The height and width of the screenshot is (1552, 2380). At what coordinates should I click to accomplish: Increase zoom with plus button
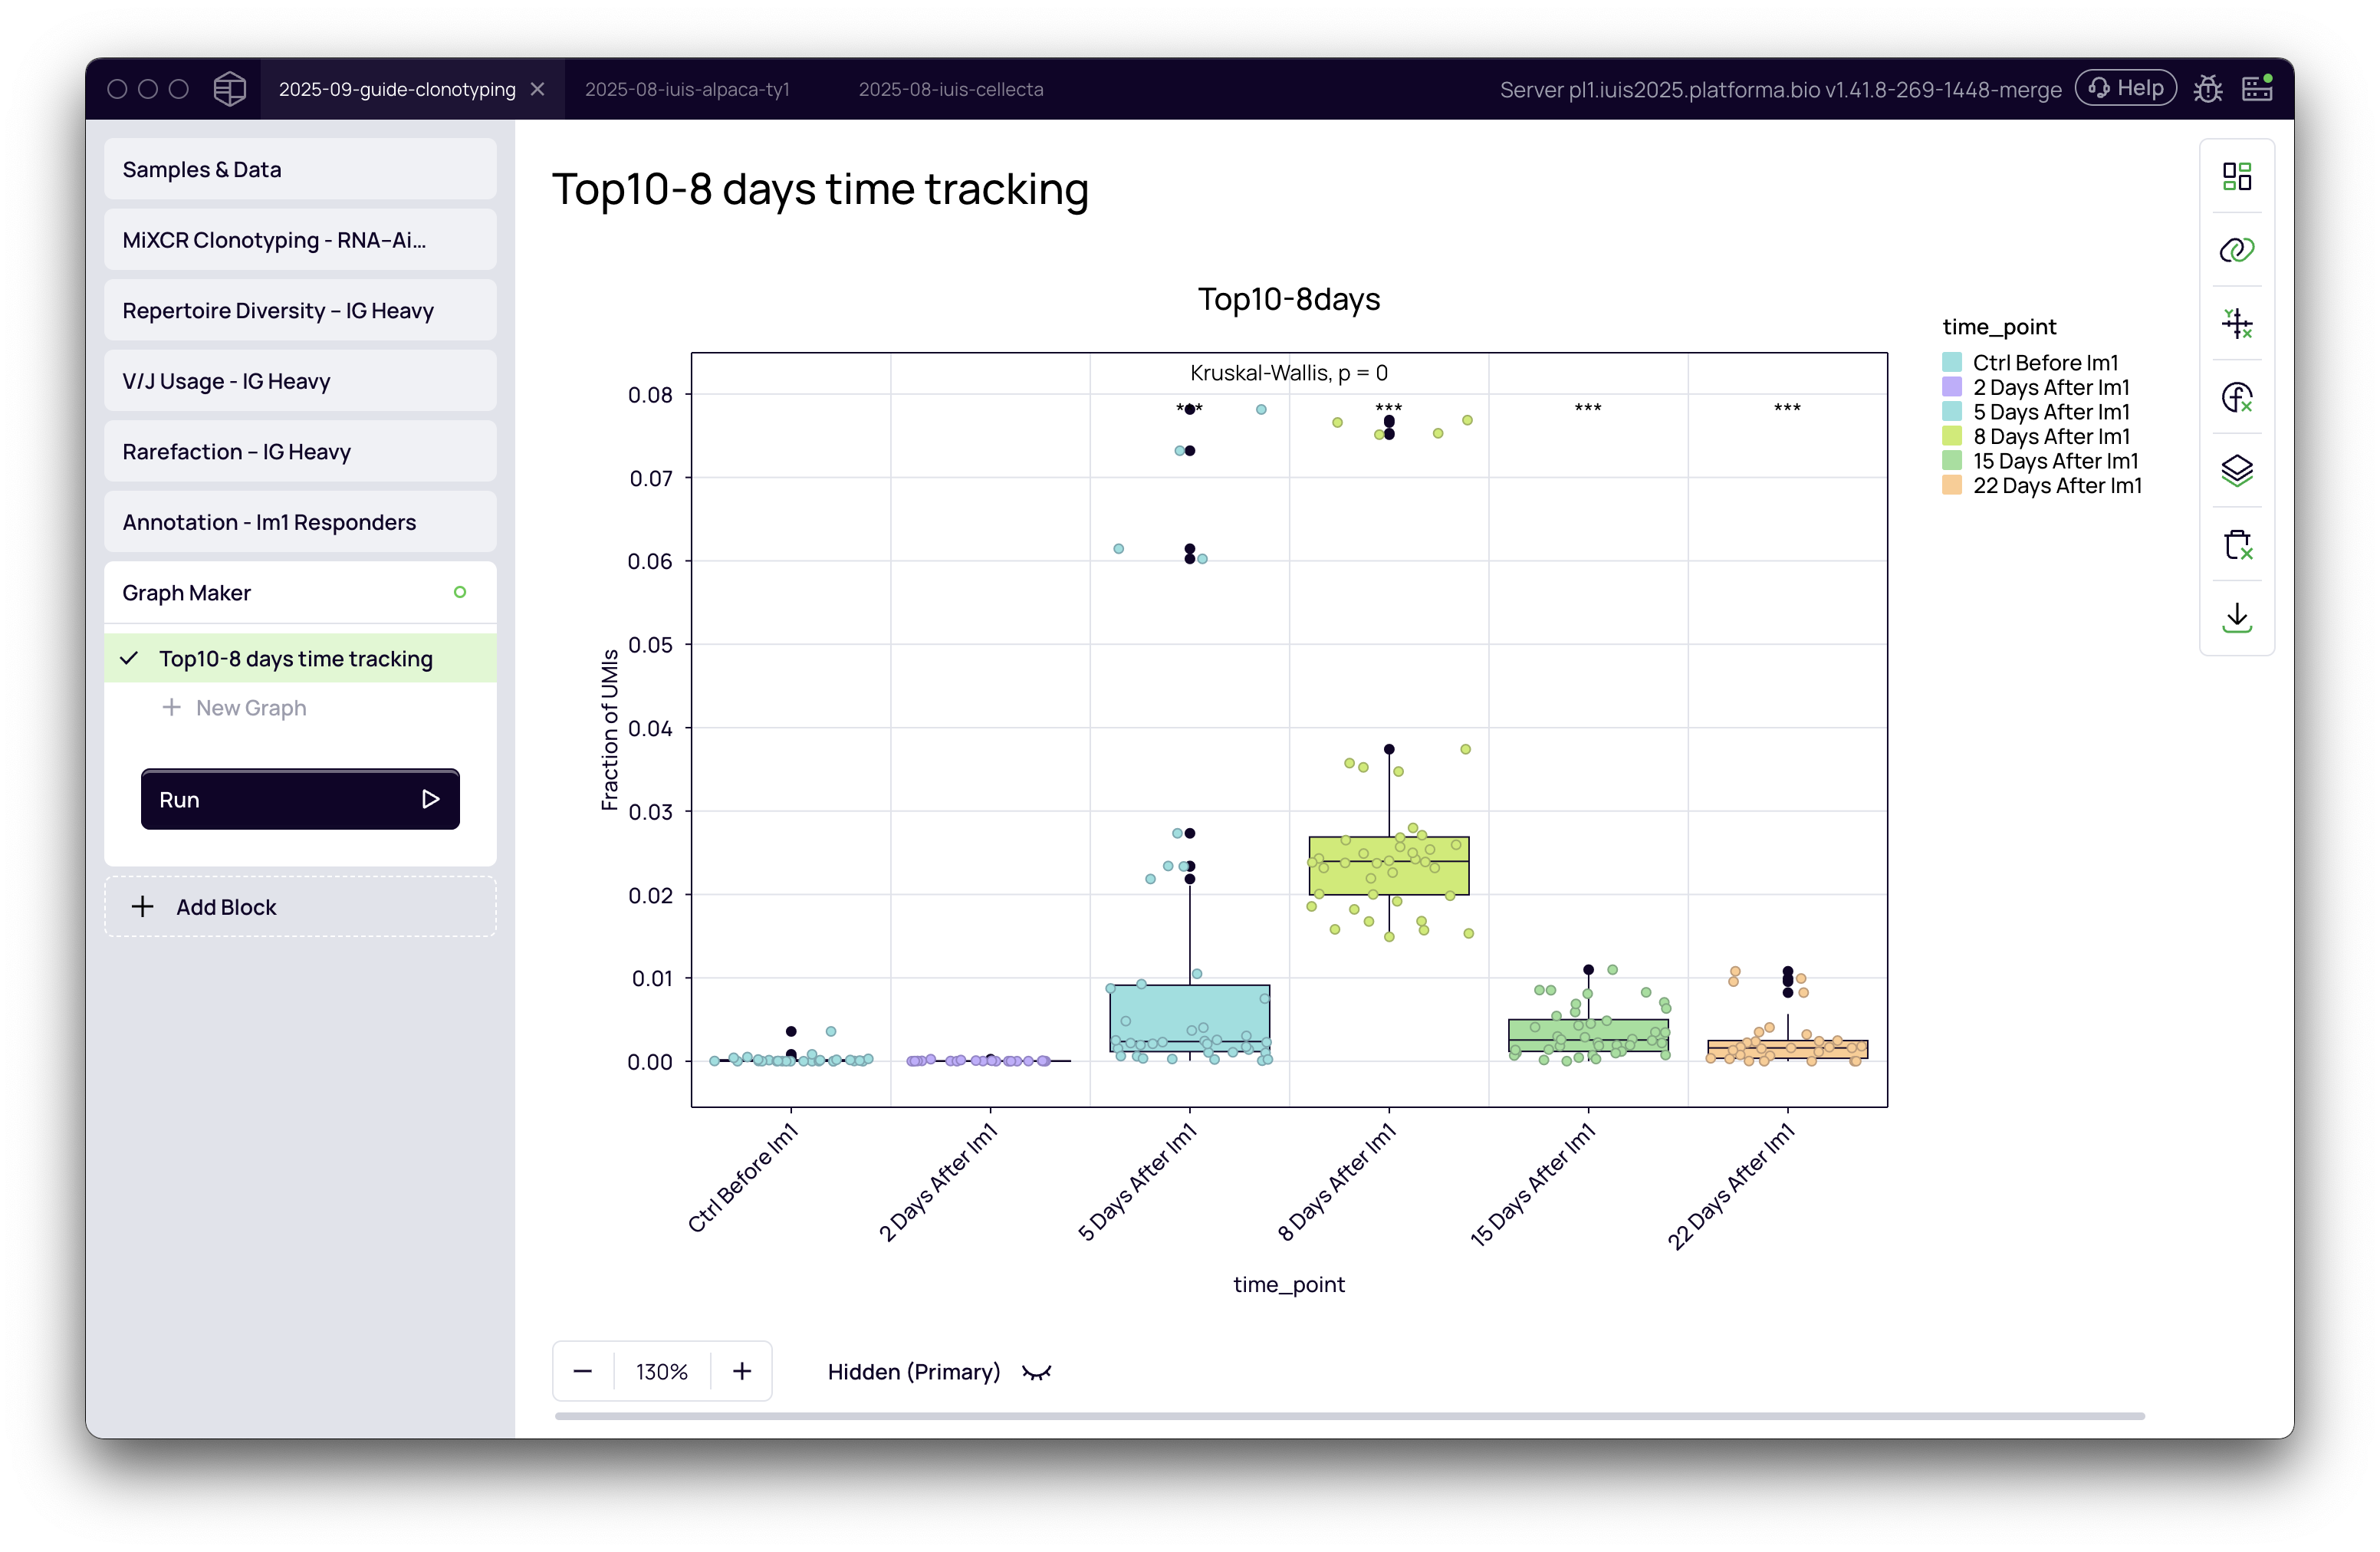[741, 1371]
